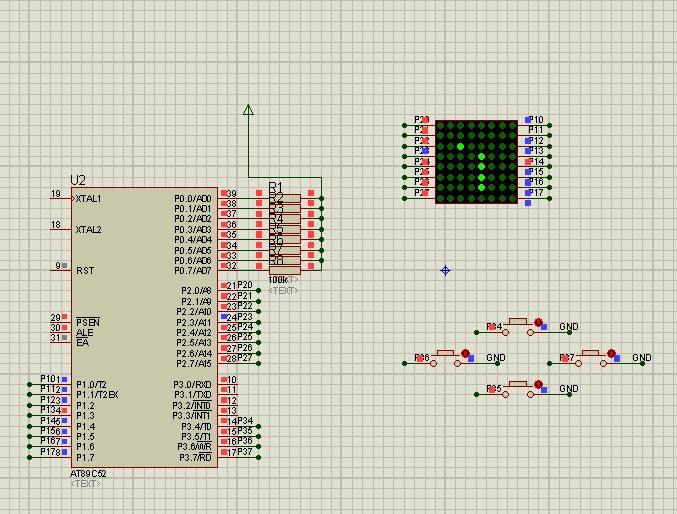The height and width of the screenshot is (514, 677).
Task: Select the blue origin crosshair marker
Action: coord(445,270)
